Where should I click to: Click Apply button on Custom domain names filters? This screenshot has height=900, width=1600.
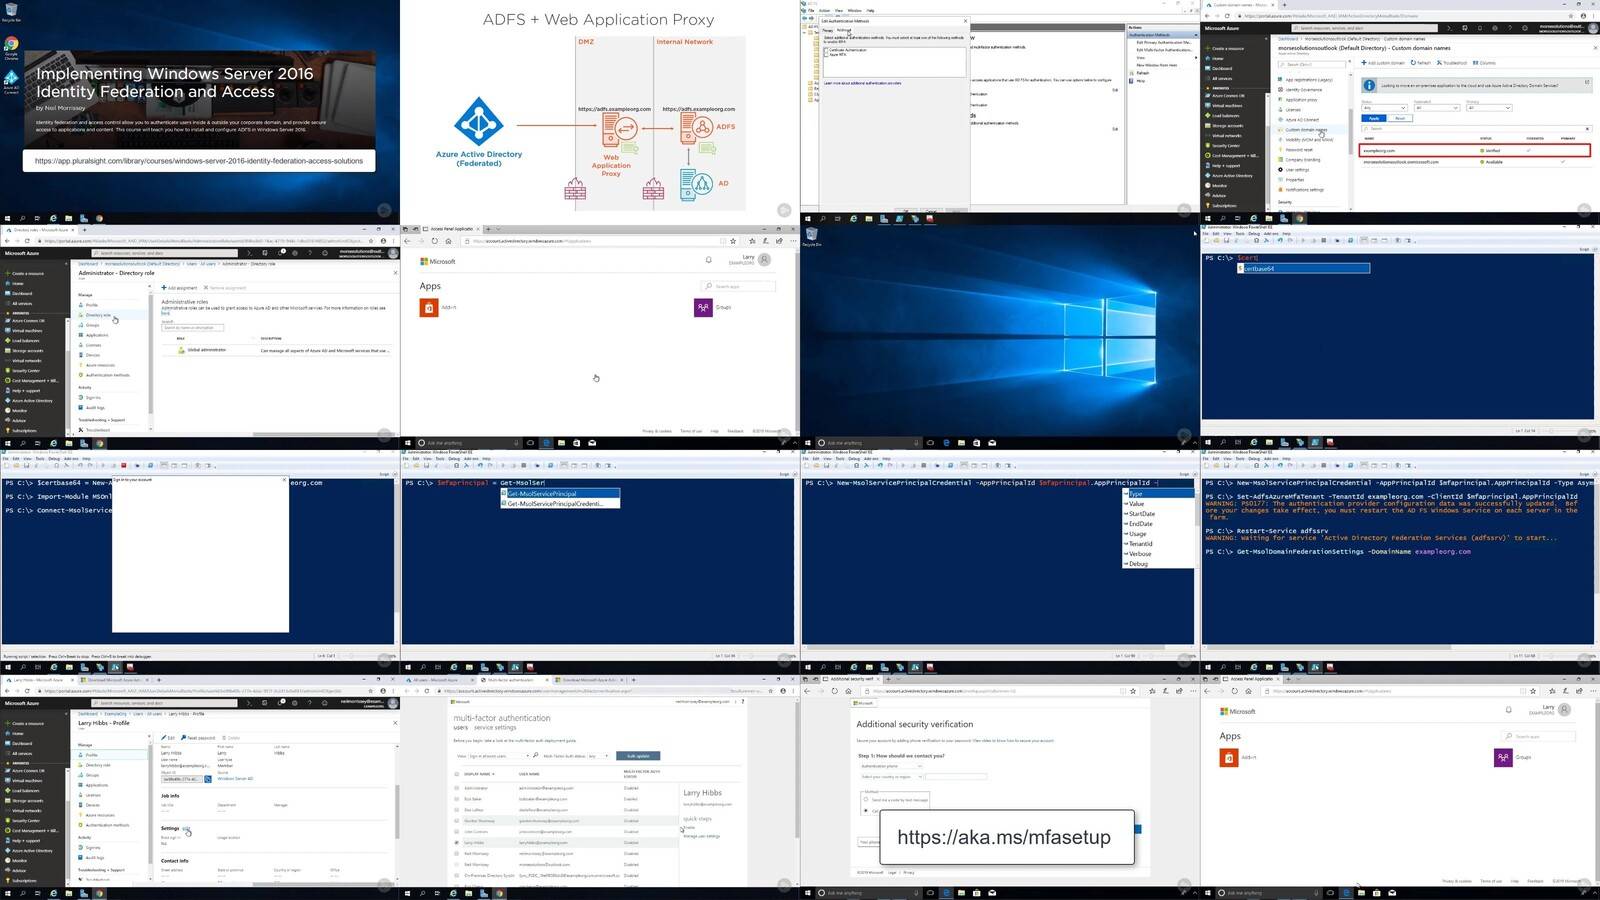(1374, 118)
